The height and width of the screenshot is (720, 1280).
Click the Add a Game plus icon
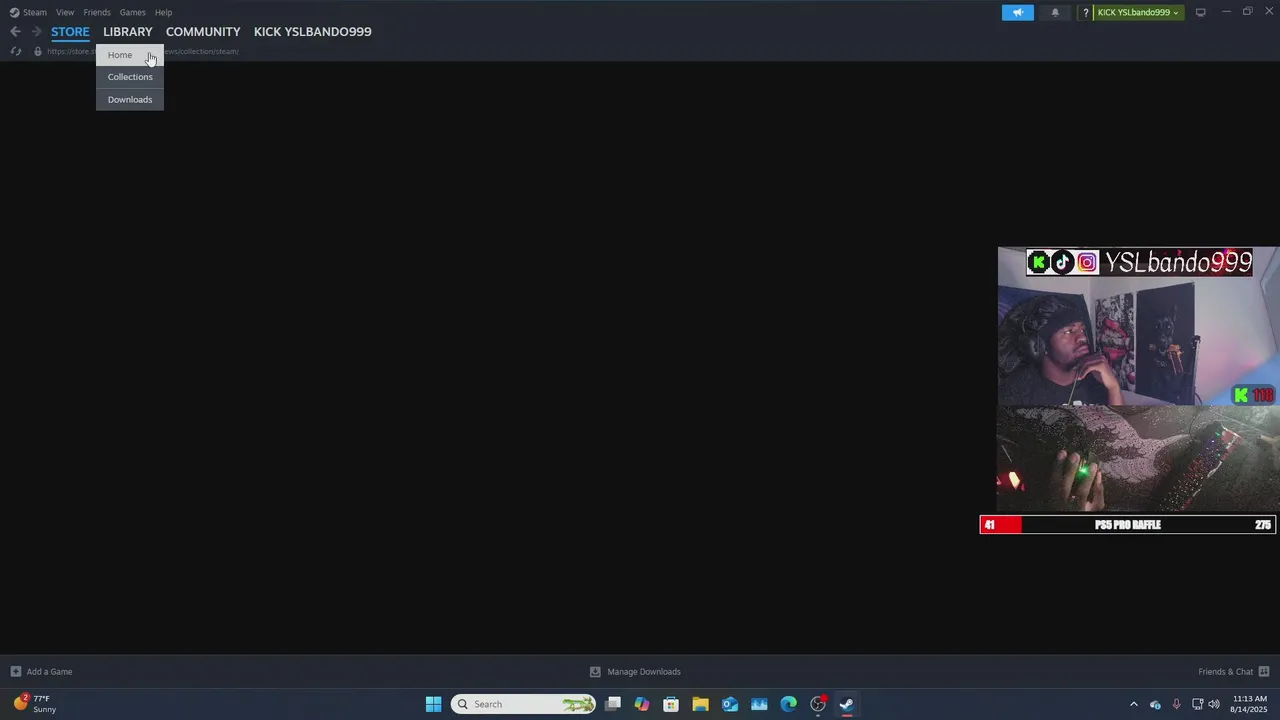(x=15, y=672)
